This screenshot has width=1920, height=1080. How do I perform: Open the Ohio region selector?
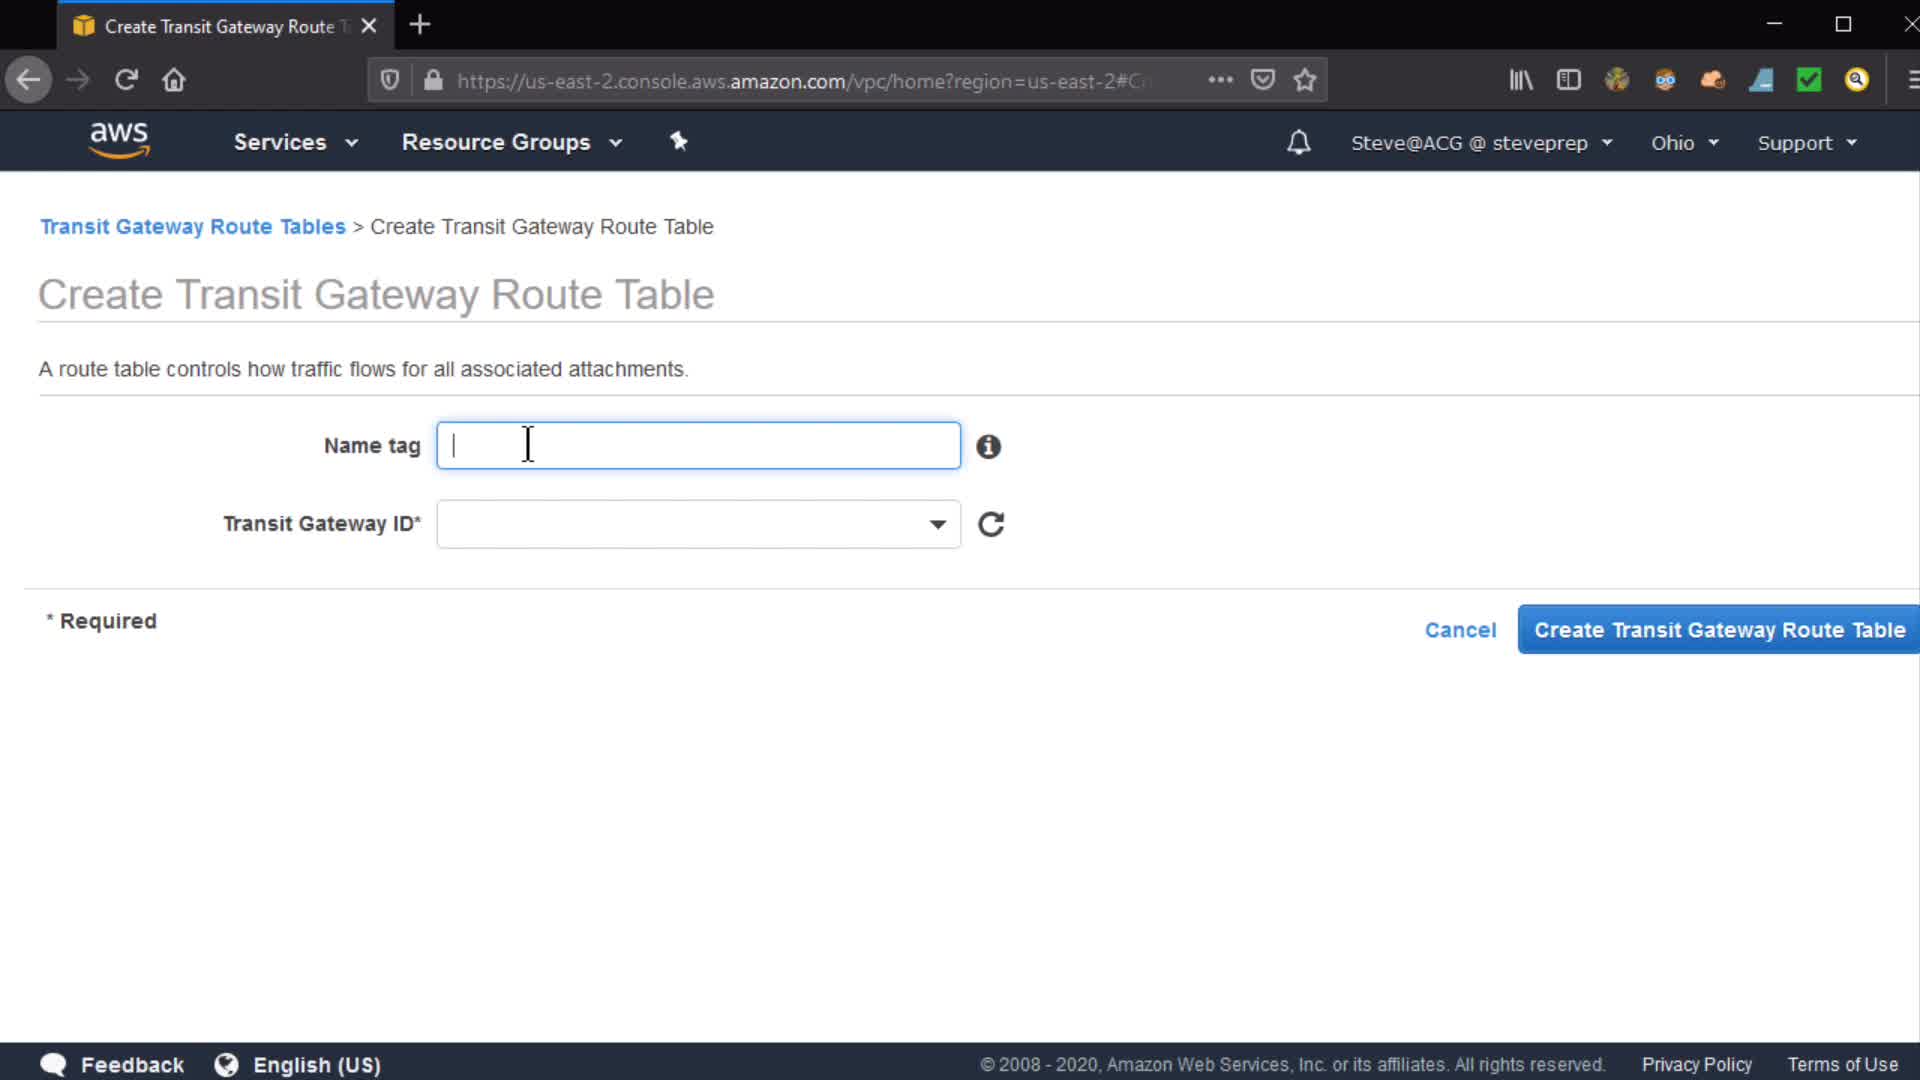click(x=1684, y=142)
